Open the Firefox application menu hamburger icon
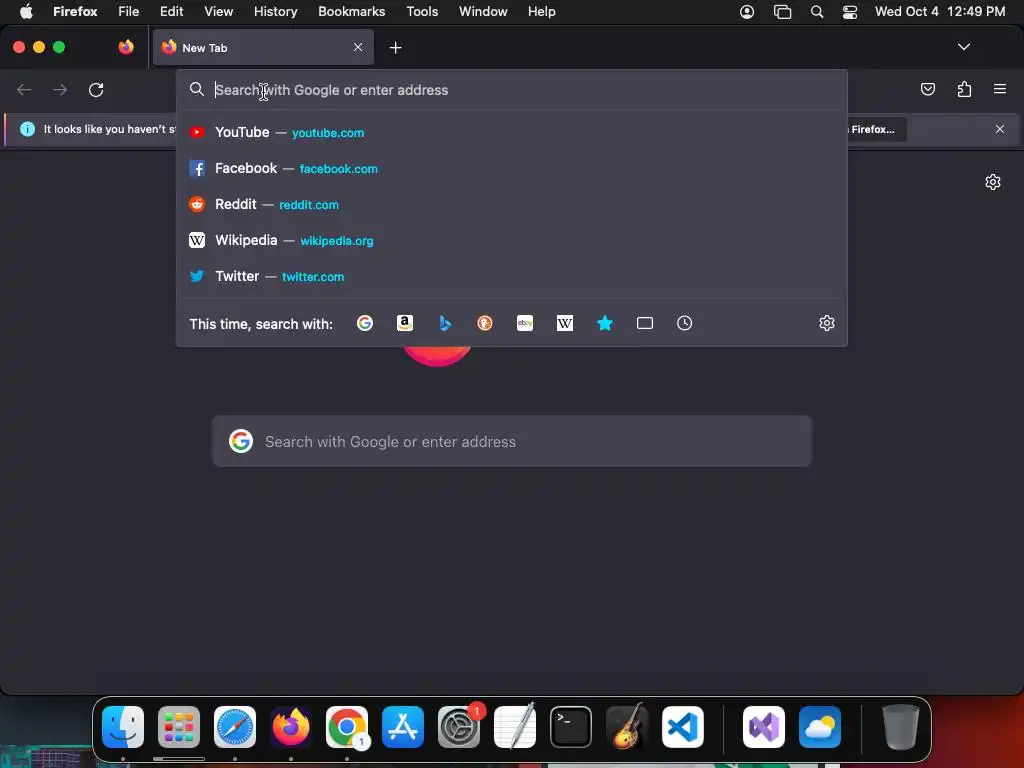Image resolution: width=1024 pixels, height=768 pixels. tap(1000, 89)
